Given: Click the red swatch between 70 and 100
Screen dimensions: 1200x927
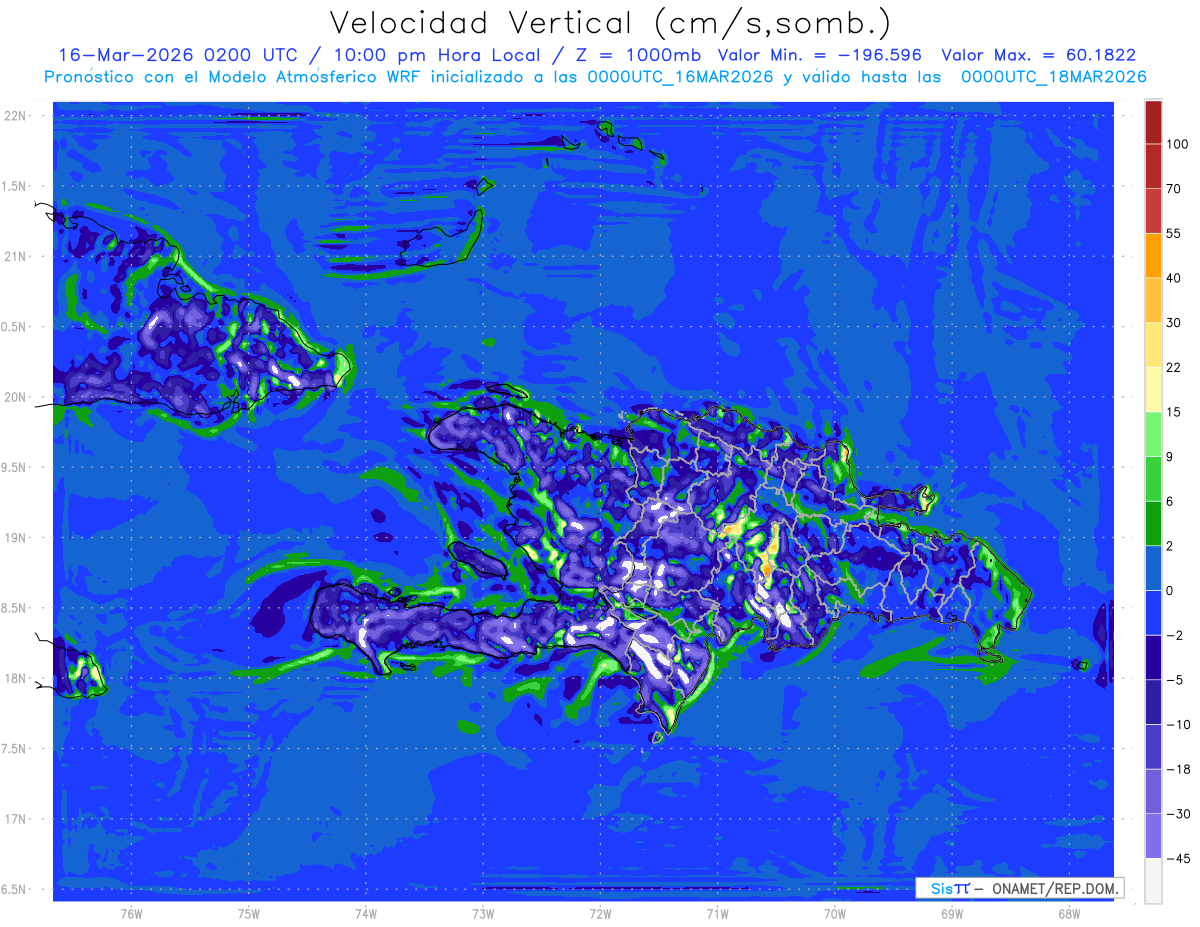Looking at the screenshot, I should coord(1153,167).
